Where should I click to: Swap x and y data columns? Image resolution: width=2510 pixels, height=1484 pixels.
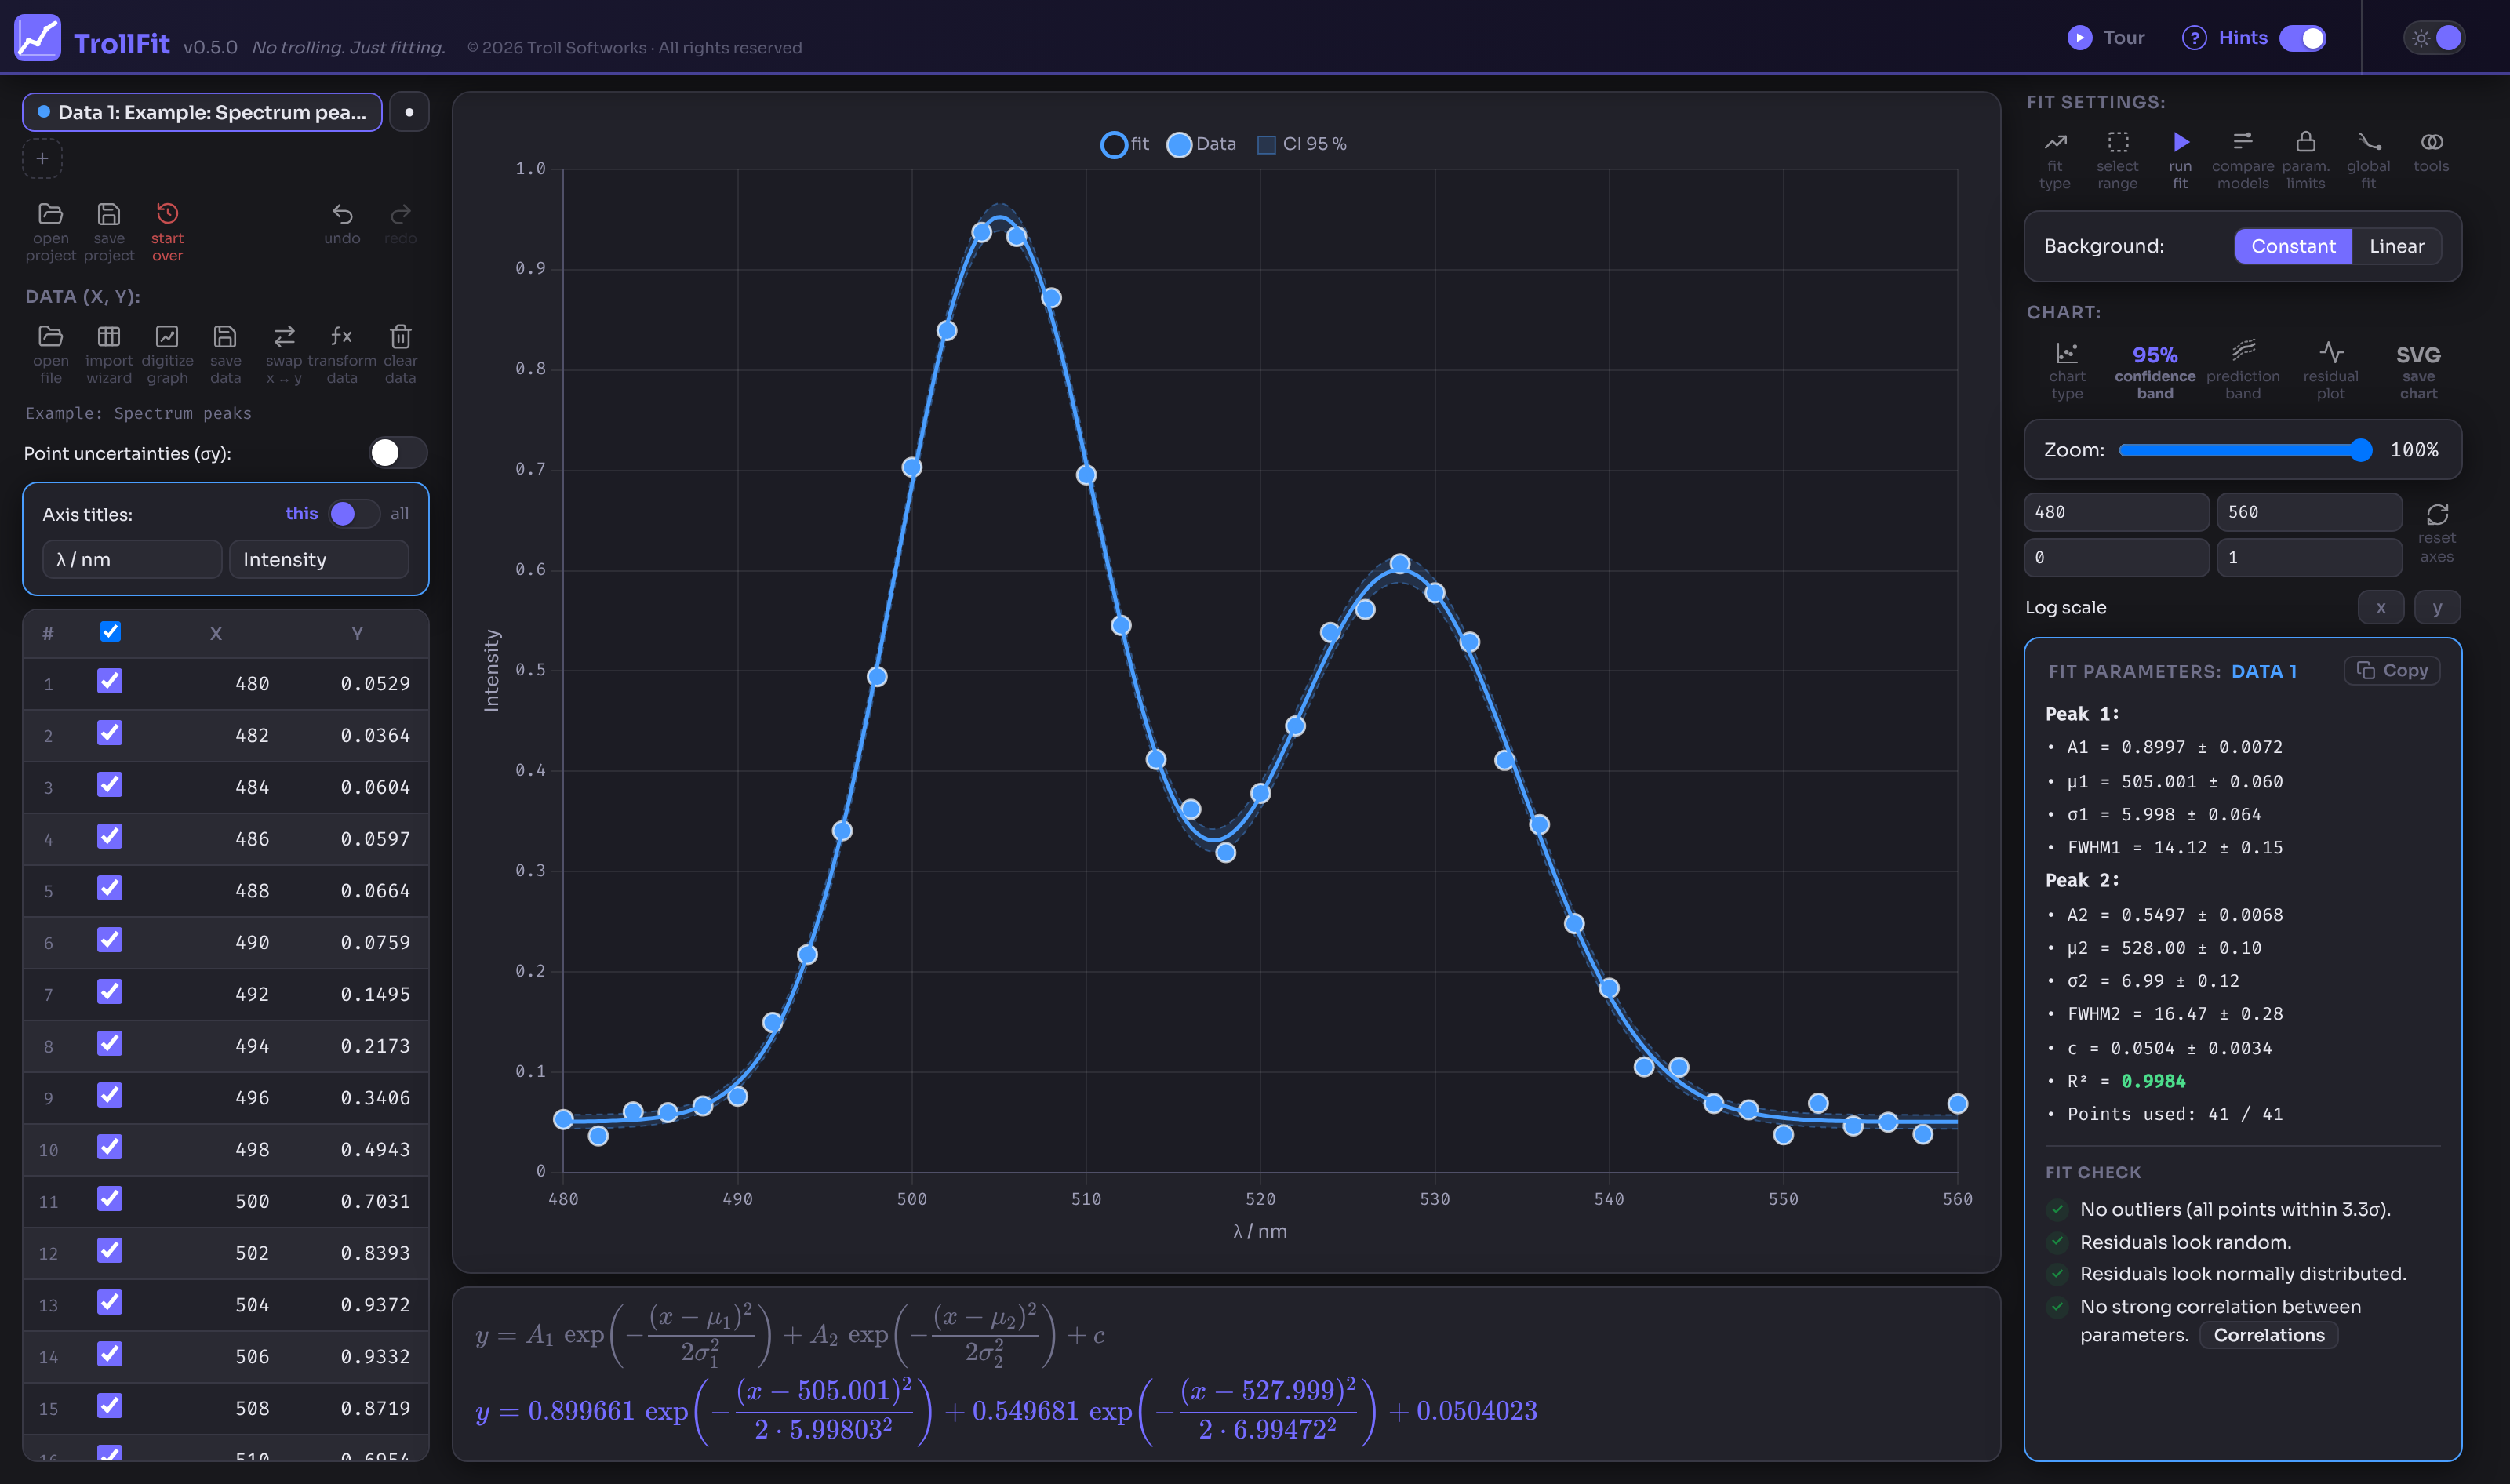point(284,337)
